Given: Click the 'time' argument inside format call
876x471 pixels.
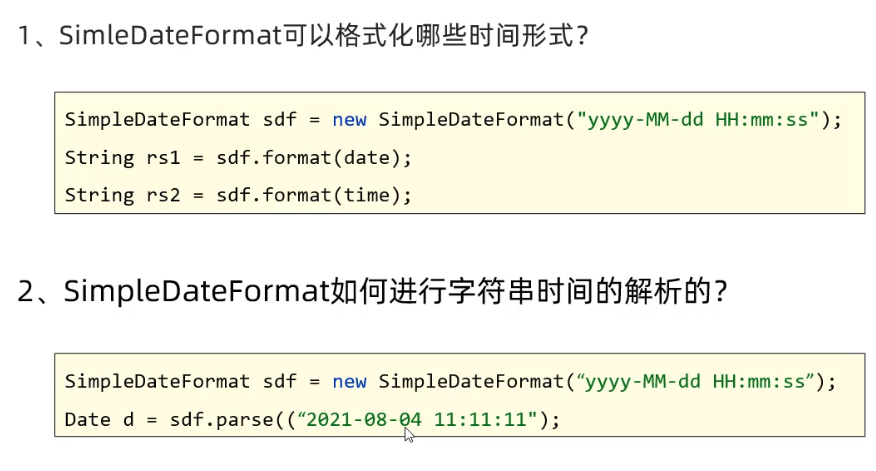Looking at the screenshot, I should [365, 196].
